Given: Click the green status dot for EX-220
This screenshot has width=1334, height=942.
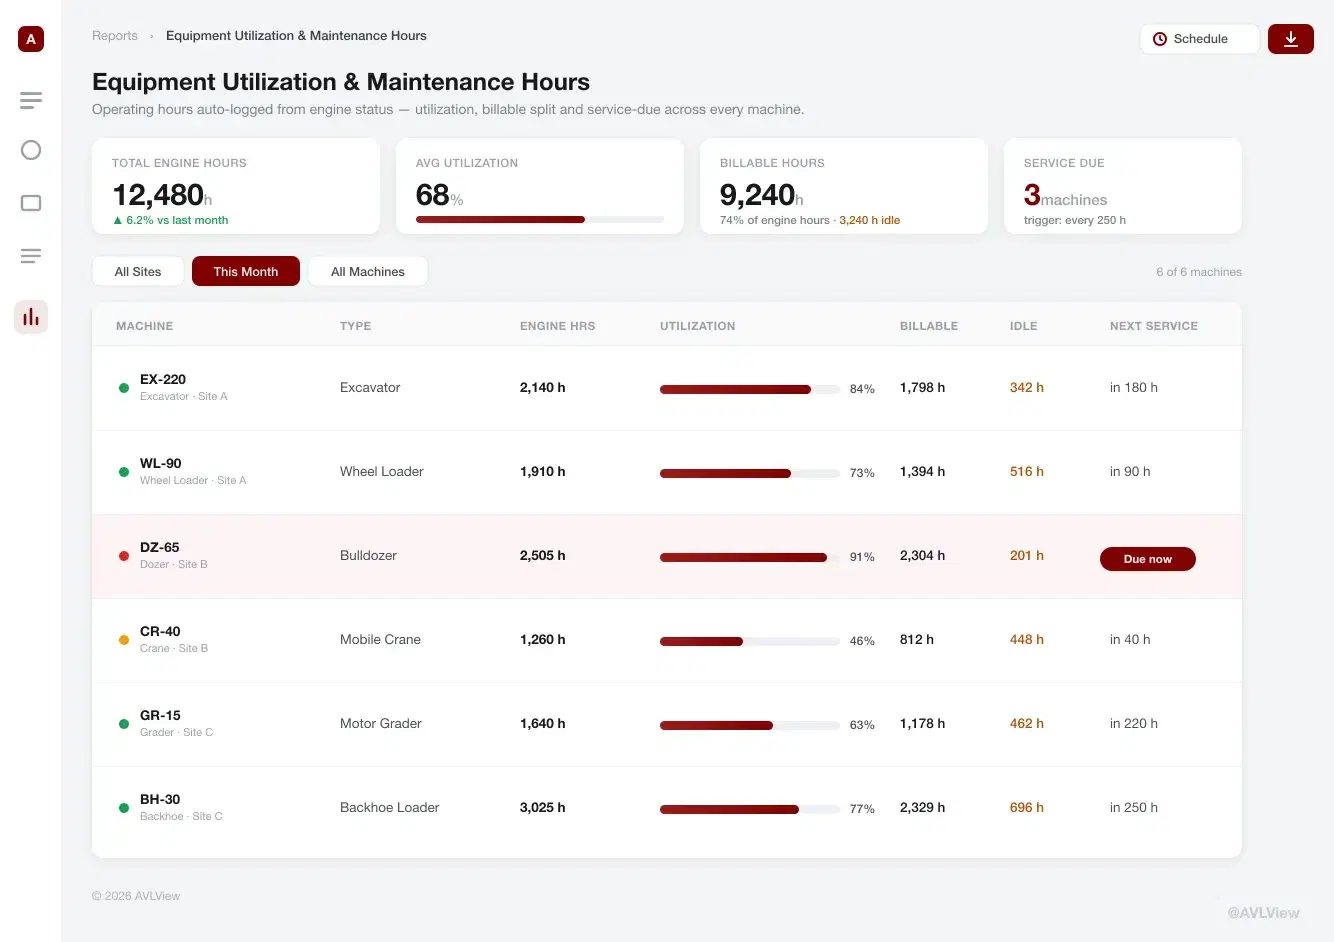Looking at the screenshot, I should (x=124, y=388).
